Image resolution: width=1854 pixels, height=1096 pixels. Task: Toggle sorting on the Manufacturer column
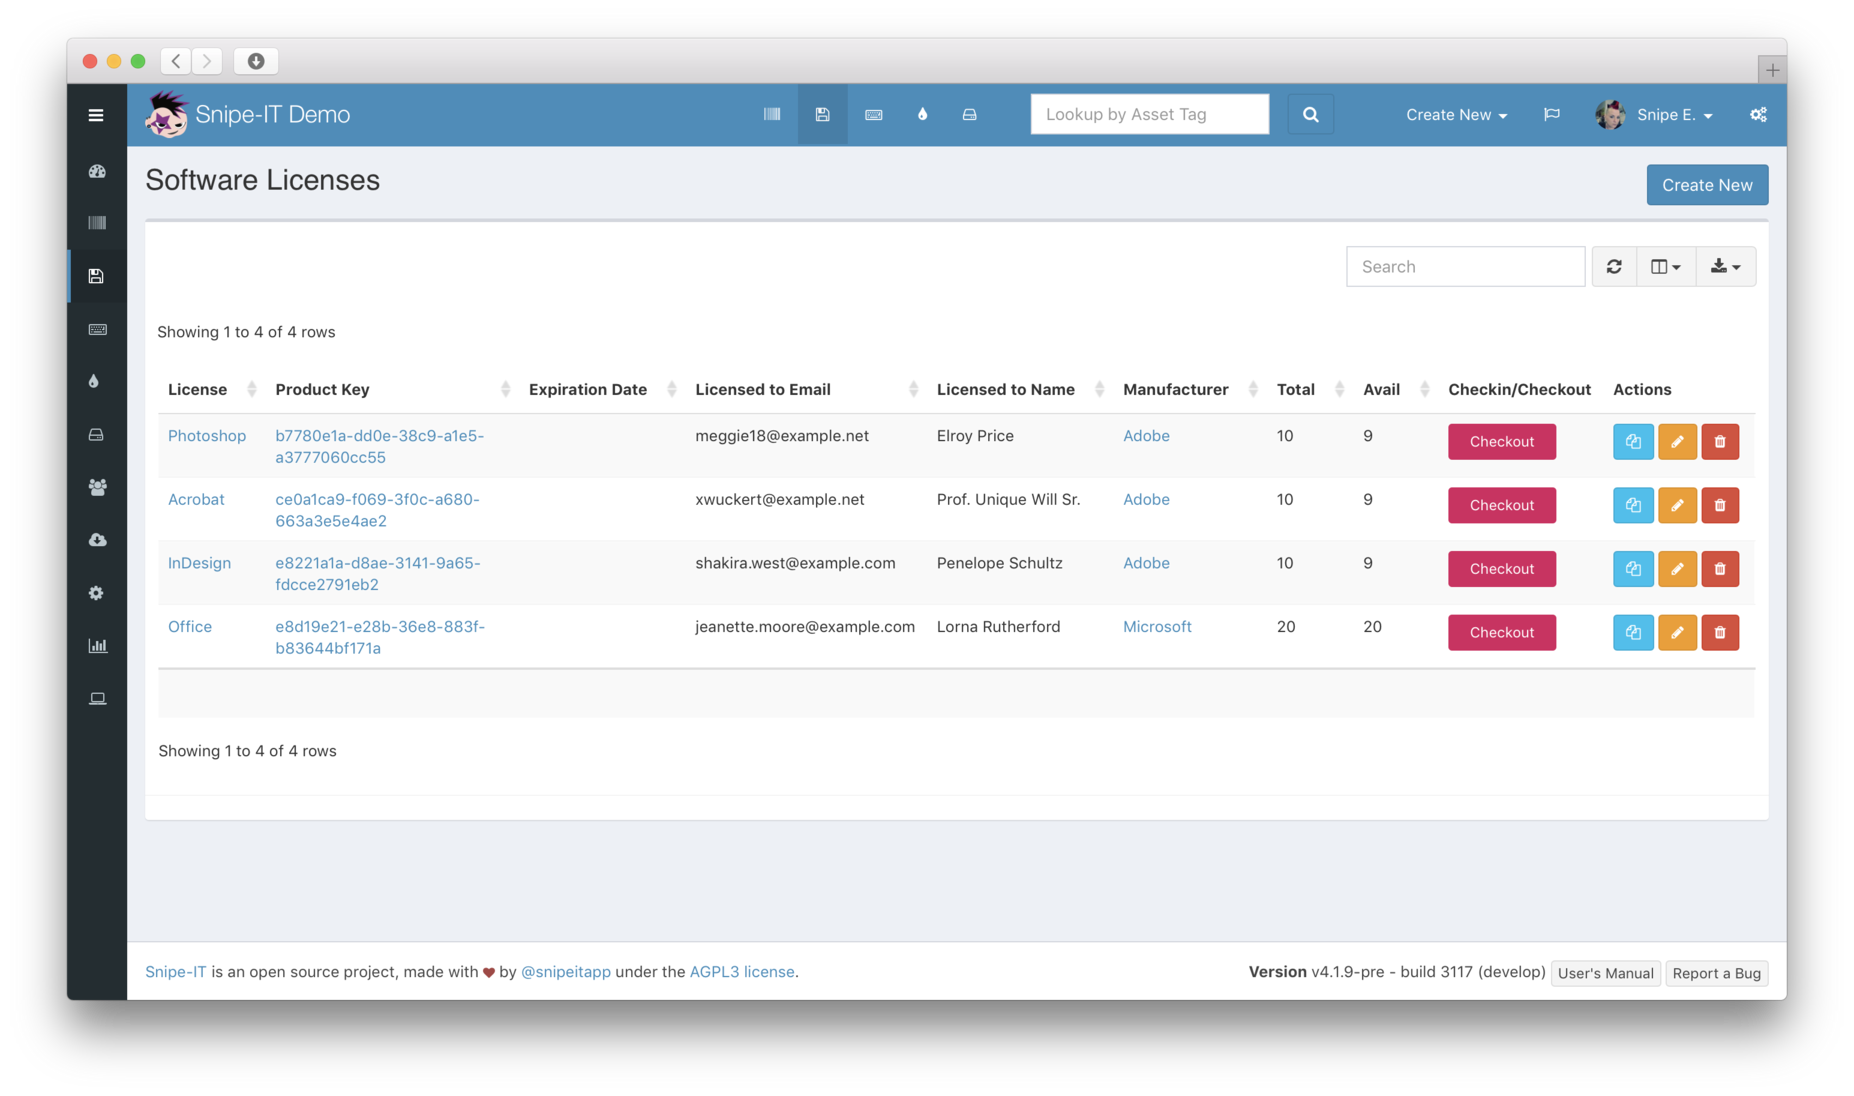pos(1176,389)
